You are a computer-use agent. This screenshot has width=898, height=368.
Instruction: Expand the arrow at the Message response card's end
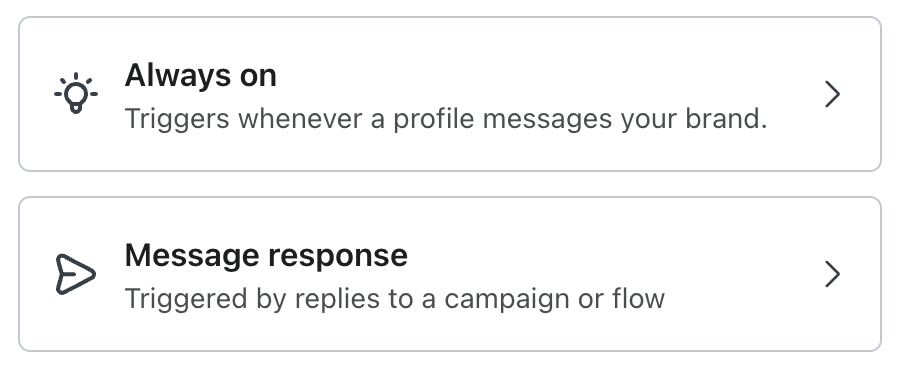click(x=832, y=274)
